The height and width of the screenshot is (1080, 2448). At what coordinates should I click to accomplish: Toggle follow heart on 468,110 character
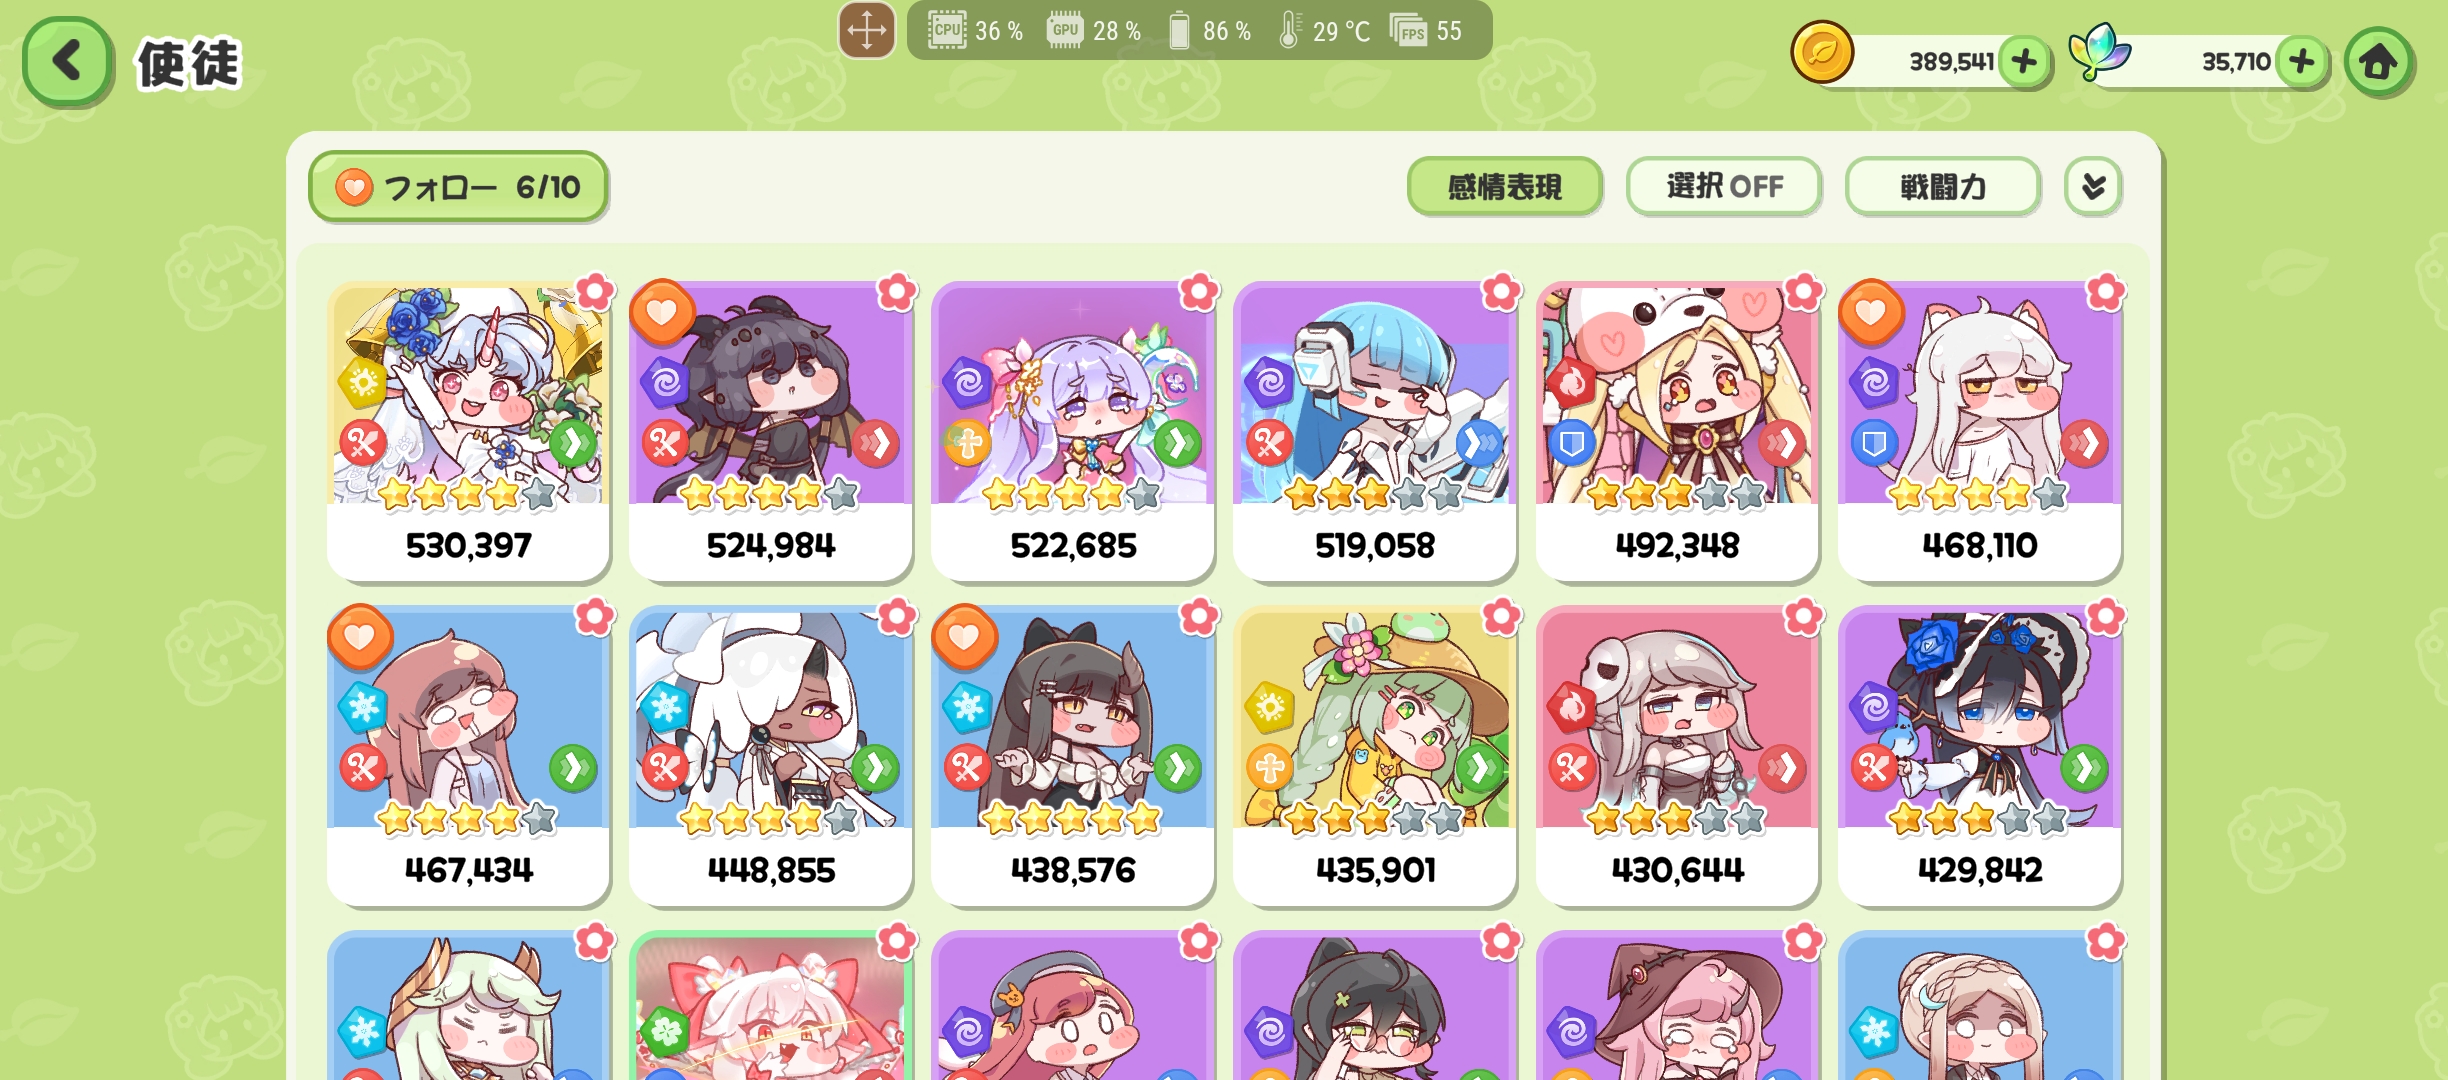point(1871,312)
